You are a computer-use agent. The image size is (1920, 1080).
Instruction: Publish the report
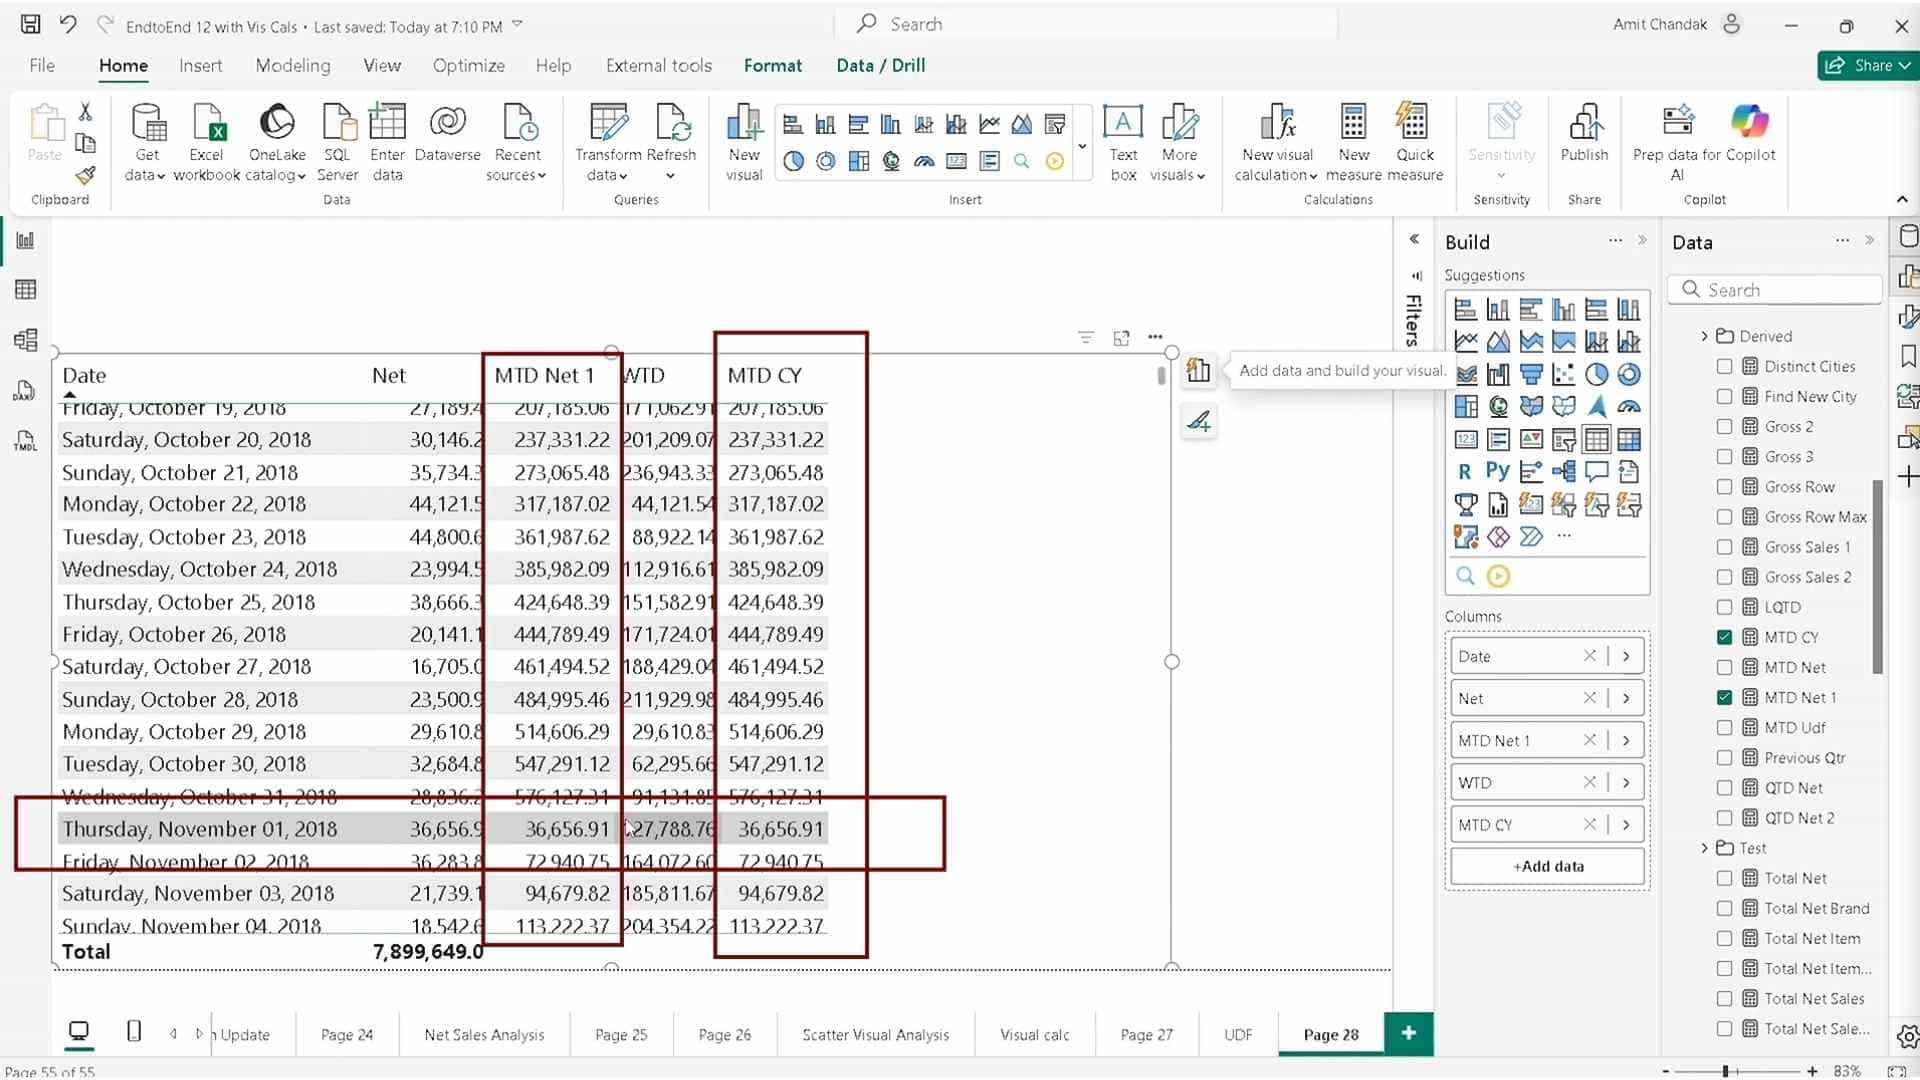(1584, 140)
